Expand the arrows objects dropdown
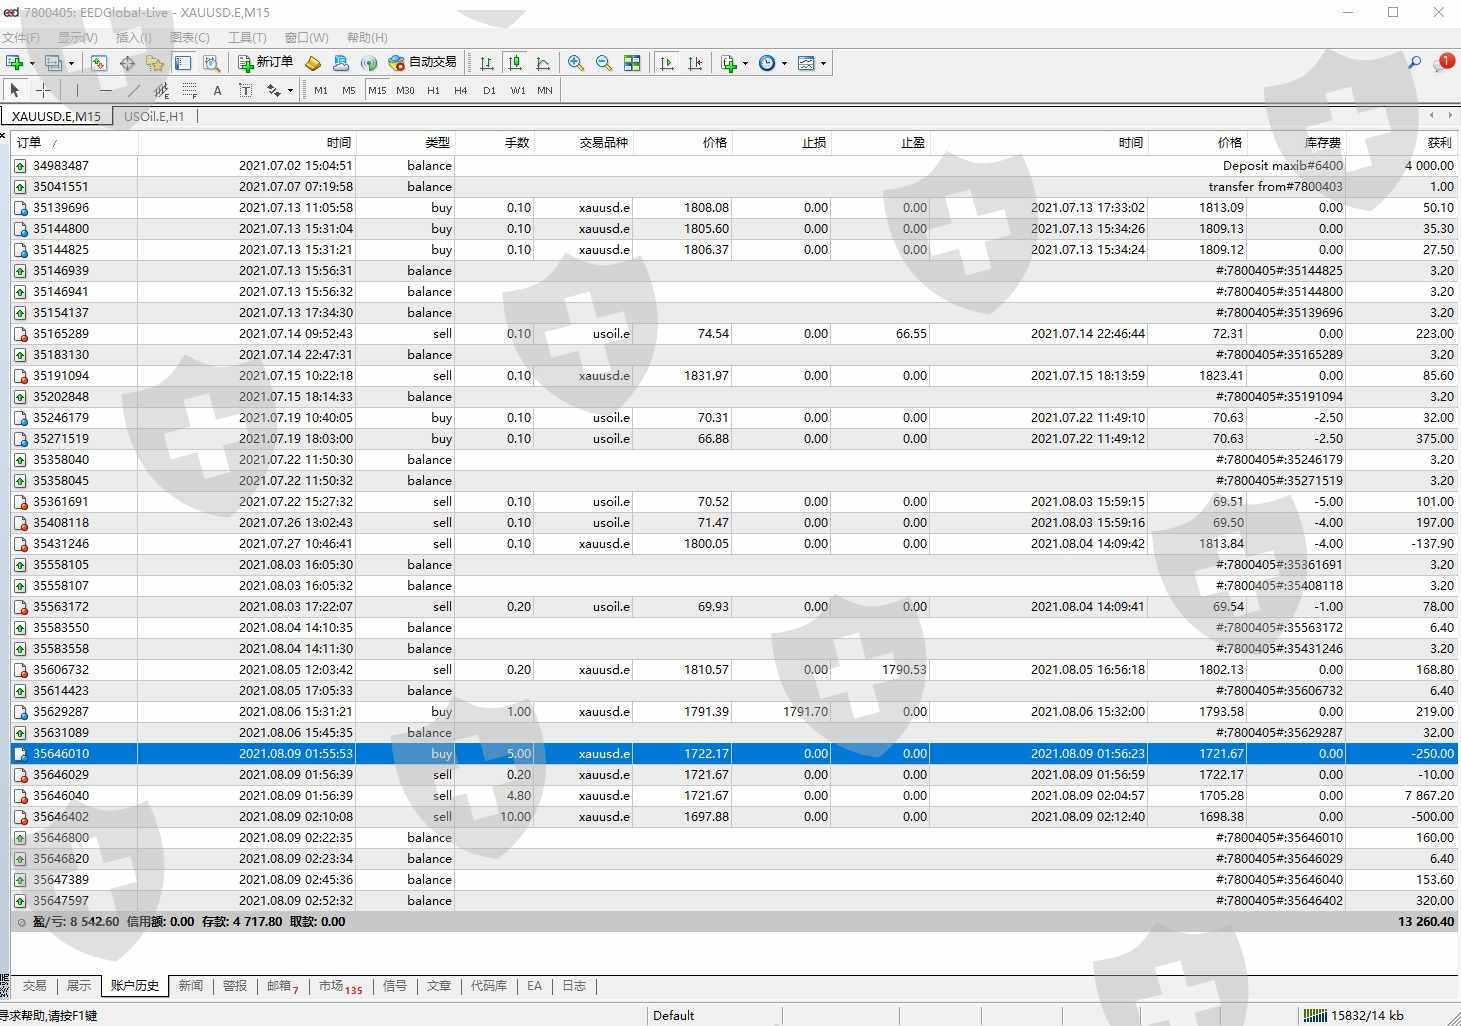Viewport: 1461px width, 1026px height. click(290, 90)
